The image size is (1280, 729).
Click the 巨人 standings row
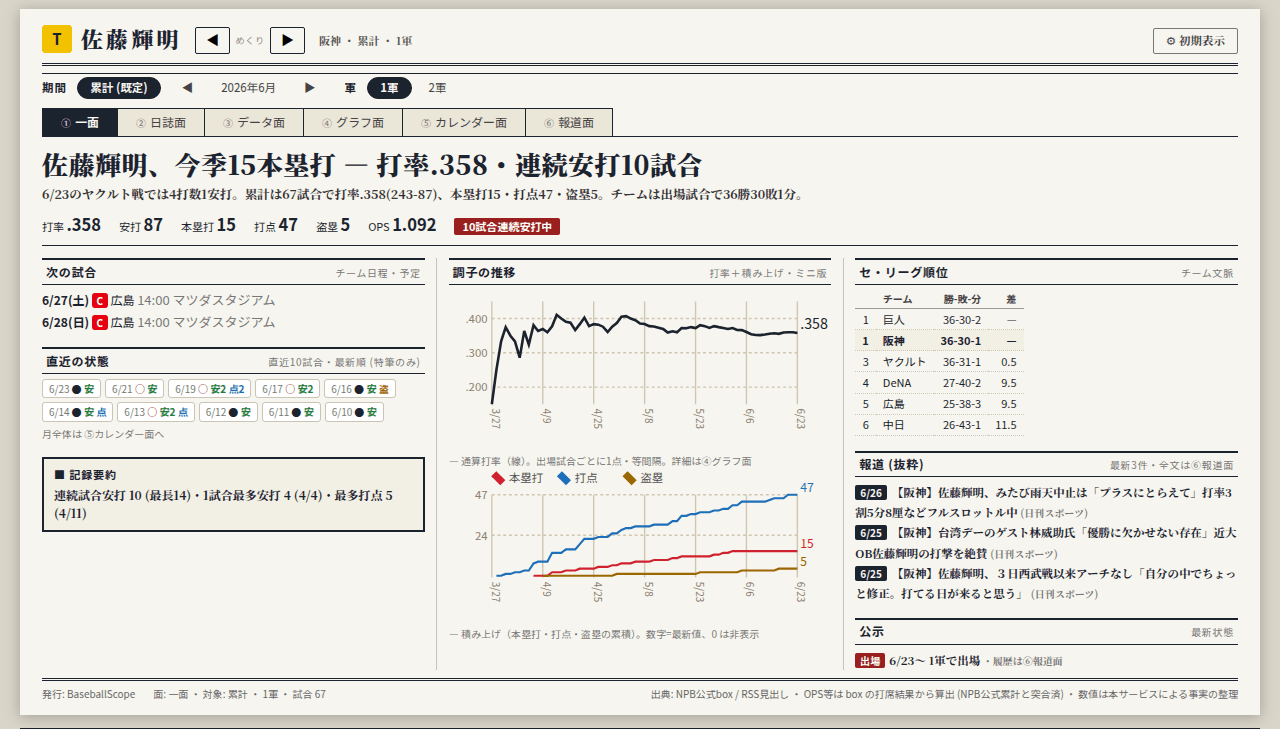939,320
